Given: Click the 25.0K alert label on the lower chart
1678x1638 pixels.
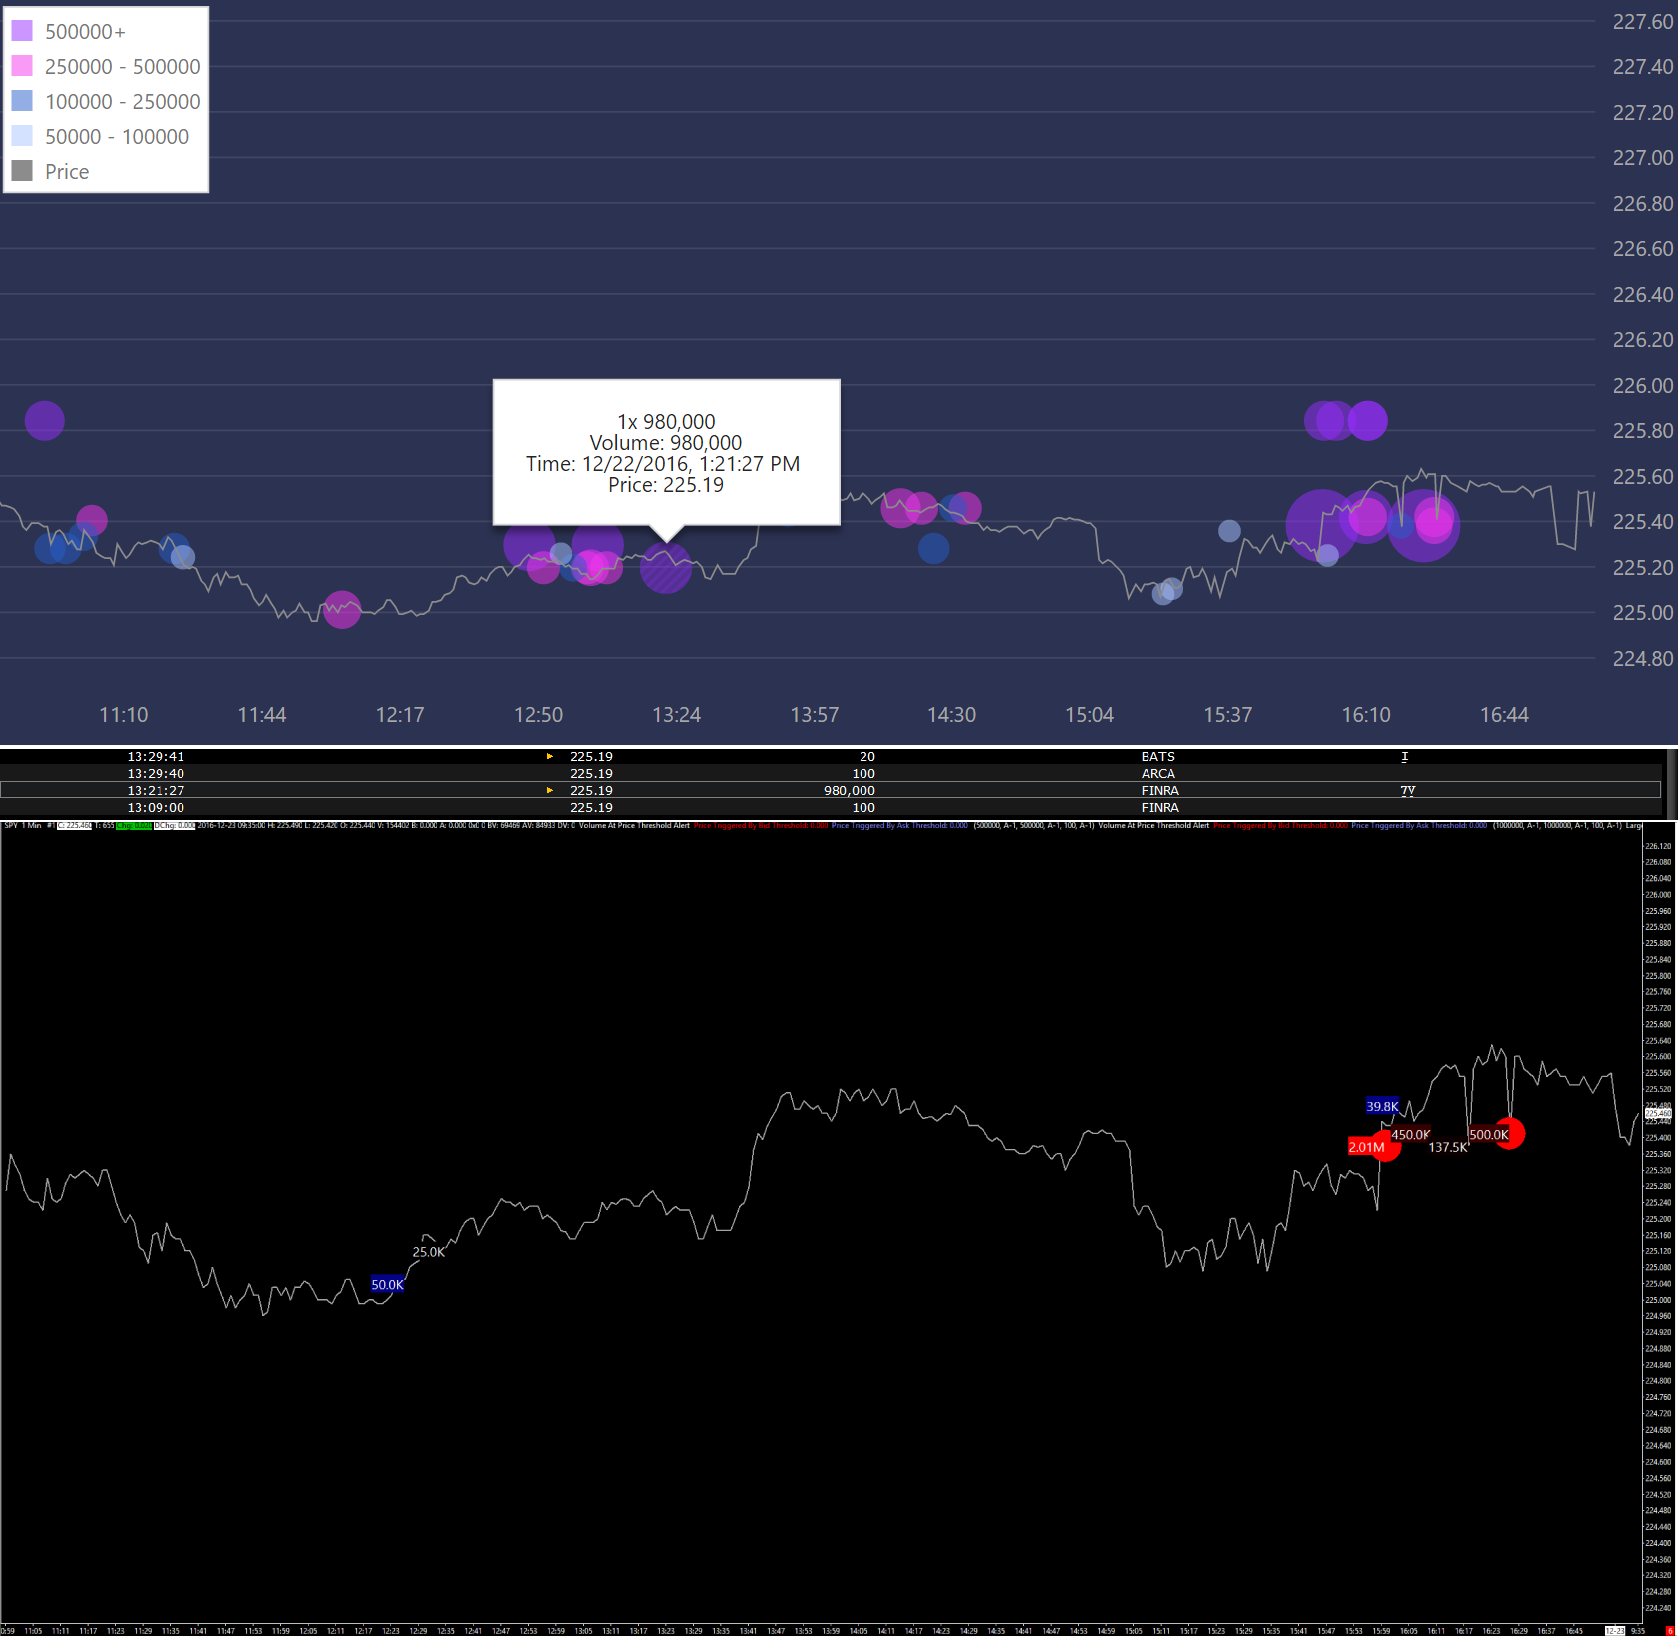Looking at the screenshot, I should click(429, 1252).
